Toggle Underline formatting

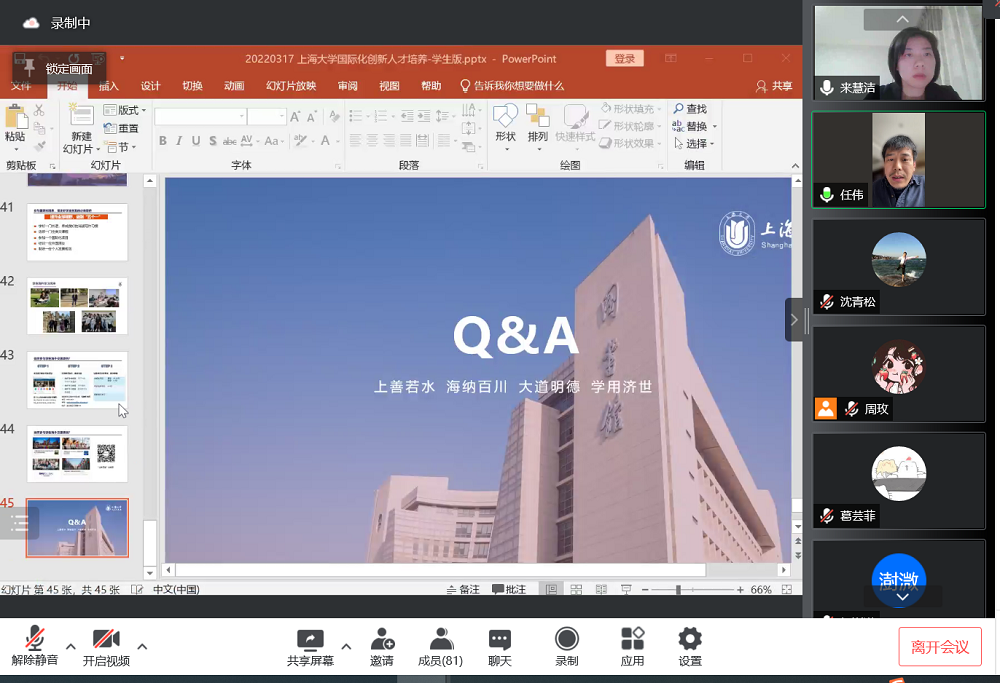[196, 141]
